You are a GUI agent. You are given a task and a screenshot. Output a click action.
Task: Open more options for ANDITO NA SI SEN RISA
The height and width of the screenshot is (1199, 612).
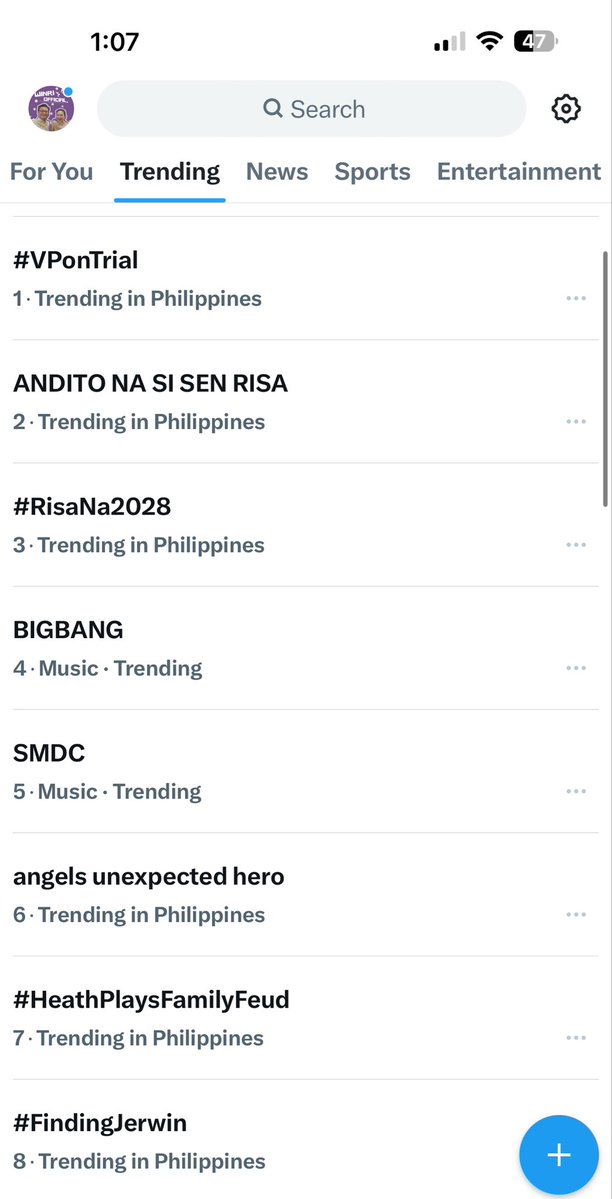tap(576, 421)
